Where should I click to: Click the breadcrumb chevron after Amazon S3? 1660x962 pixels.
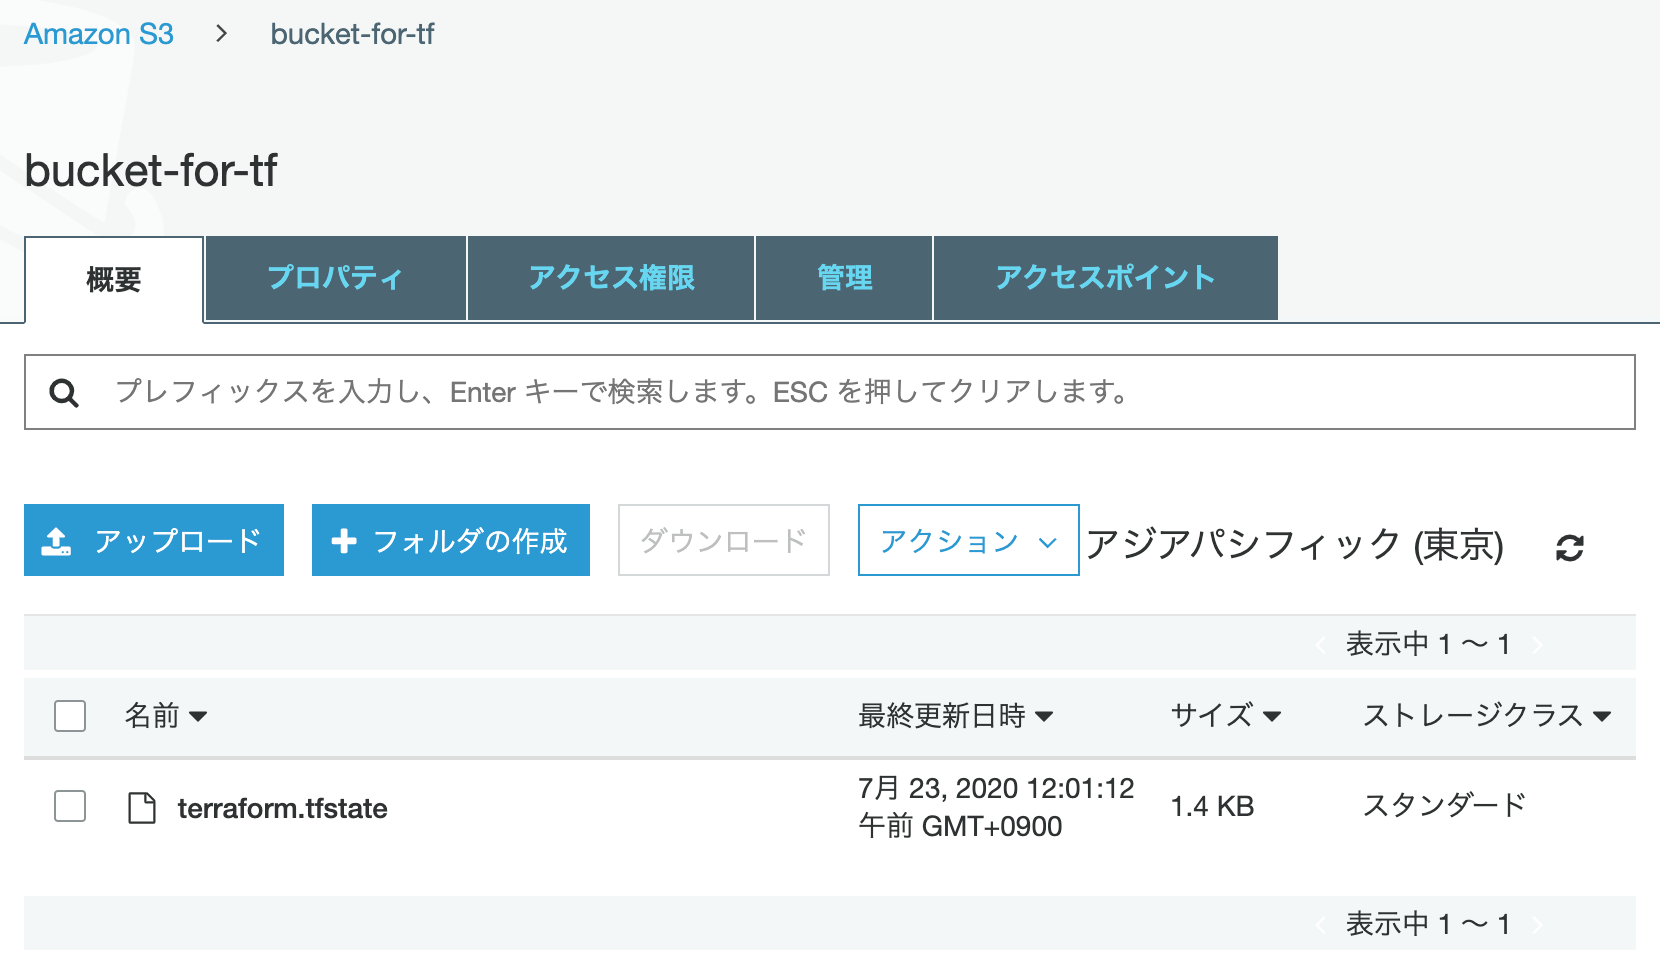222,34
